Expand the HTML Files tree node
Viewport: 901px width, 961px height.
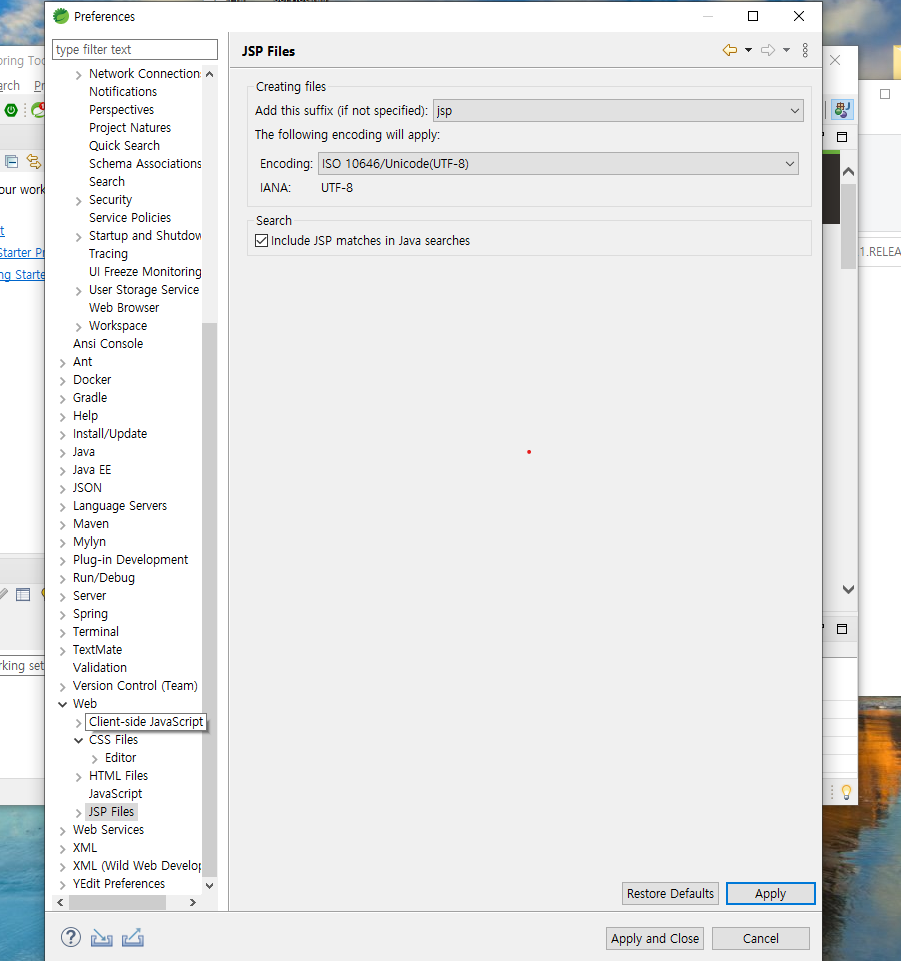78,777
